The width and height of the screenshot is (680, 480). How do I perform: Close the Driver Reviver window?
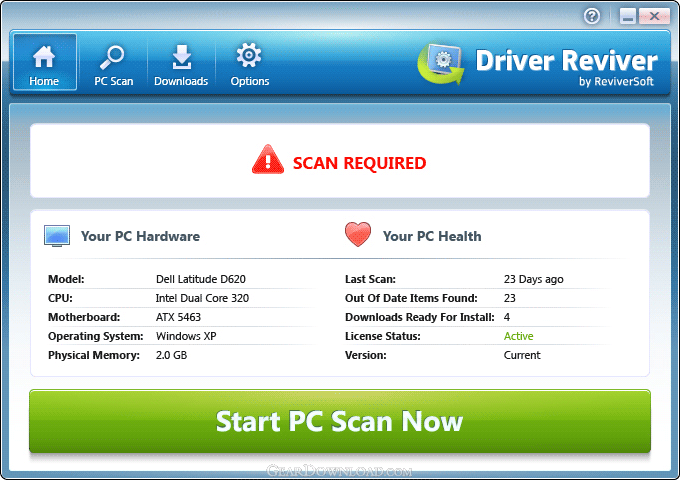point(654,16)
